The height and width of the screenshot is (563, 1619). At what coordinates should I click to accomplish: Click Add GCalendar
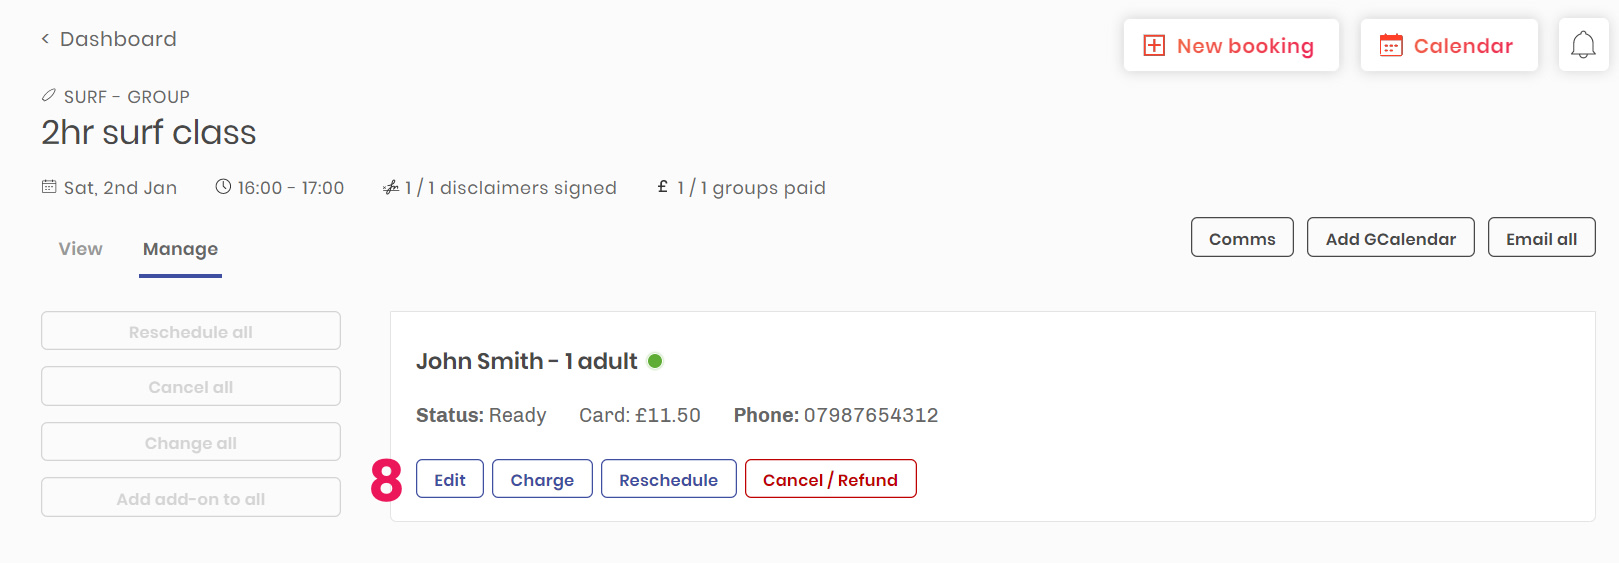(1390, 238)
